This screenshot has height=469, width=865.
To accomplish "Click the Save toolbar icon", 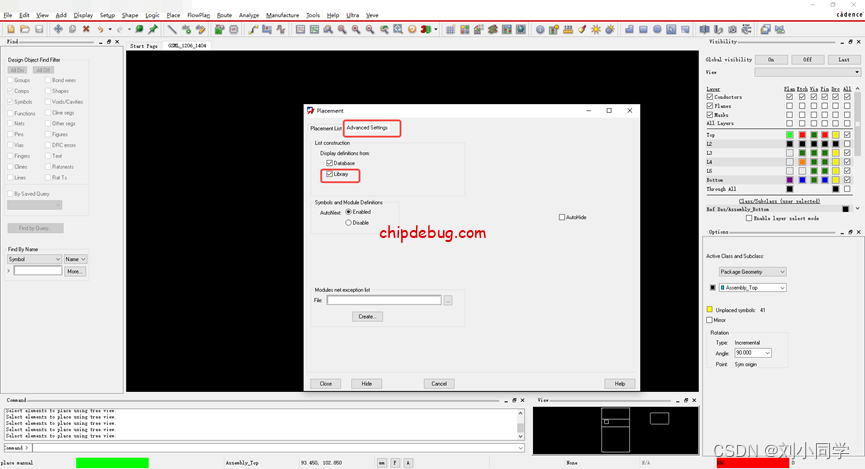I will pyautogui.click(x=38, y=29).
